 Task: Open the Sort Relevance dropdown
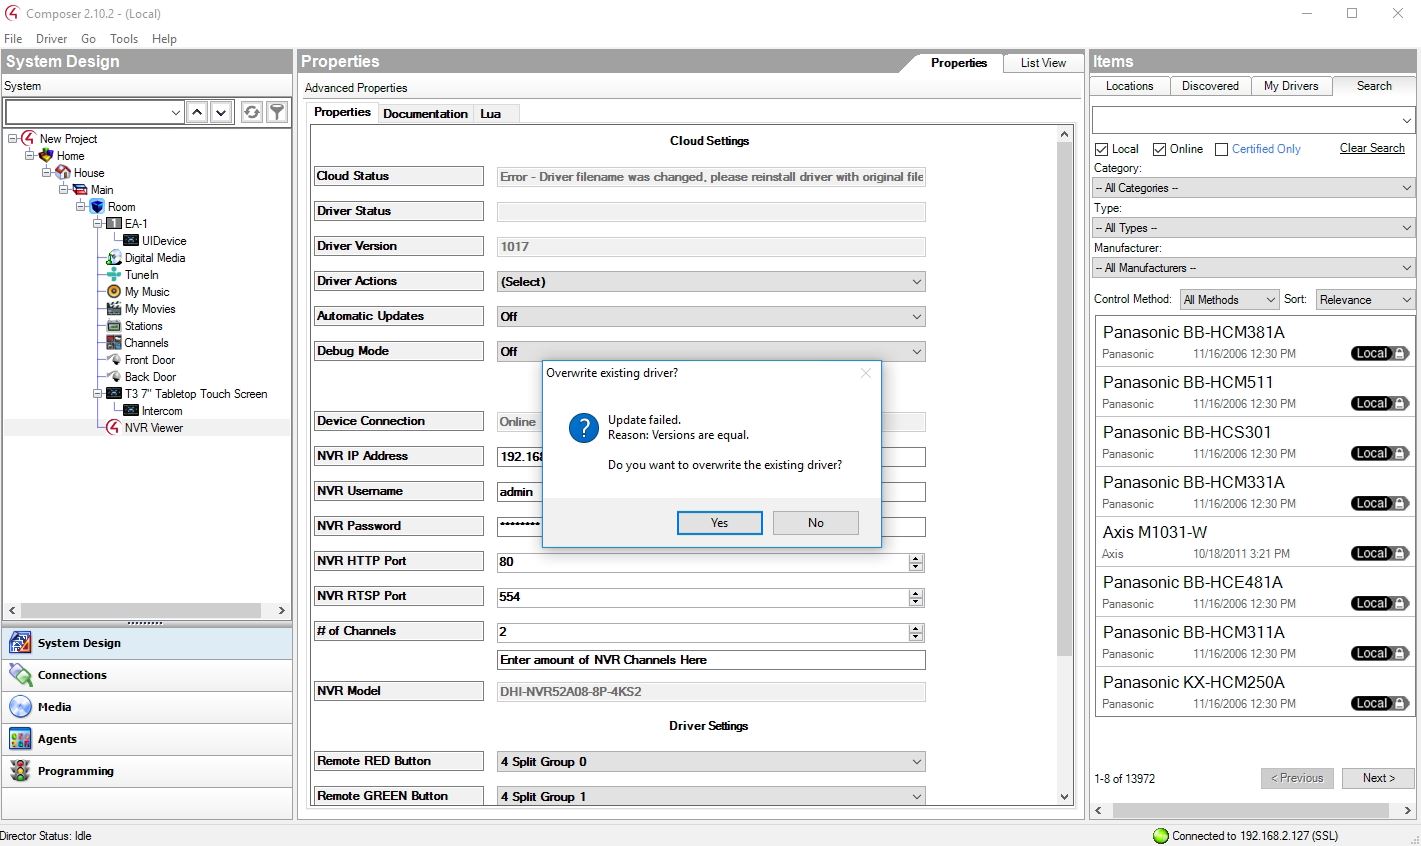click(x=1365, y=300)
